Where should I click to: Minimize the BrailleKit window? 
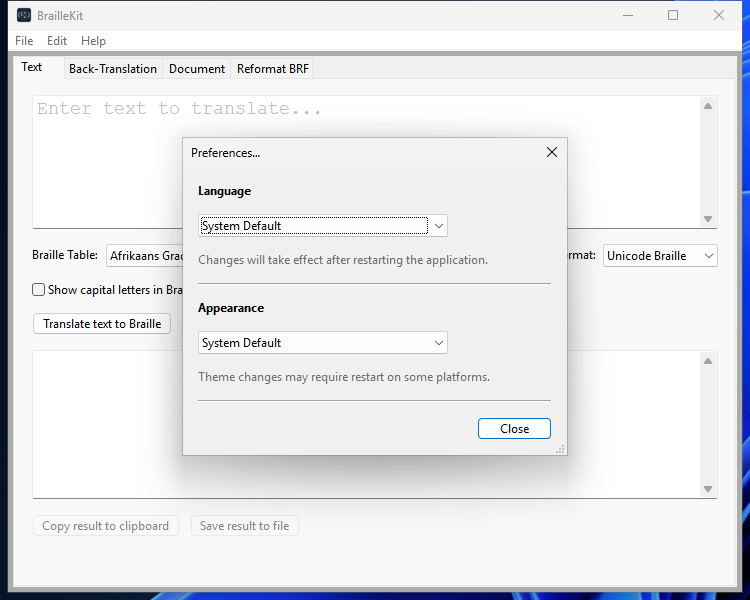628,15
